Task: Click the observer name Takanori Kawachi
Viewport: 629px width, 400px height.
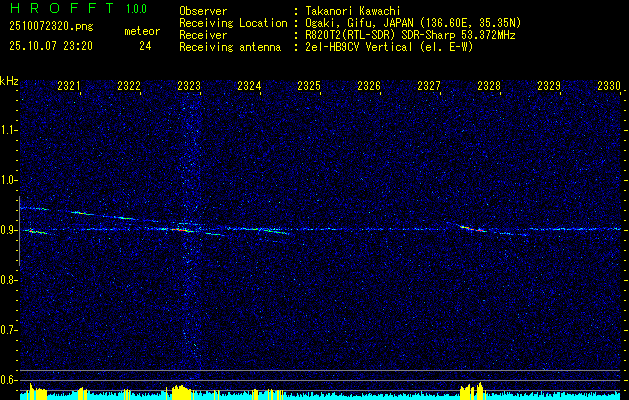Action: (x=352, y=11)
